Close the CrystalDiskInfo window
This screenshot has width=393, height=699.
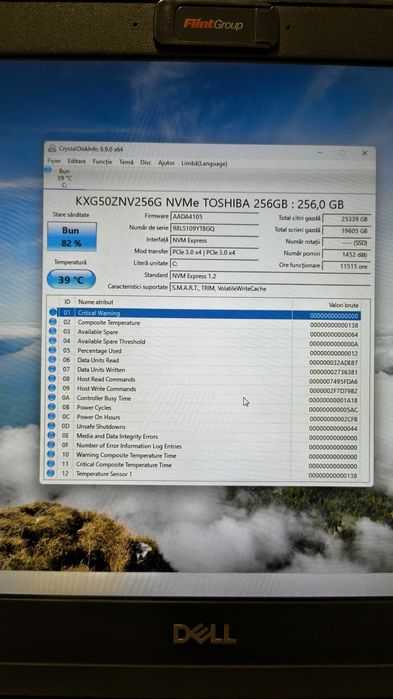(364, 153)
